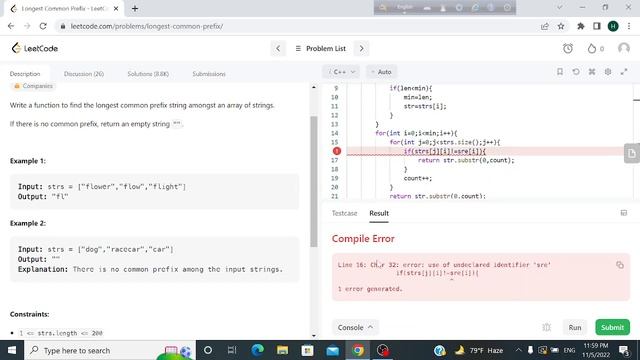Click the keyboard shortcuts icon
This screenshot has height=360, width=640.
[592, 72]
